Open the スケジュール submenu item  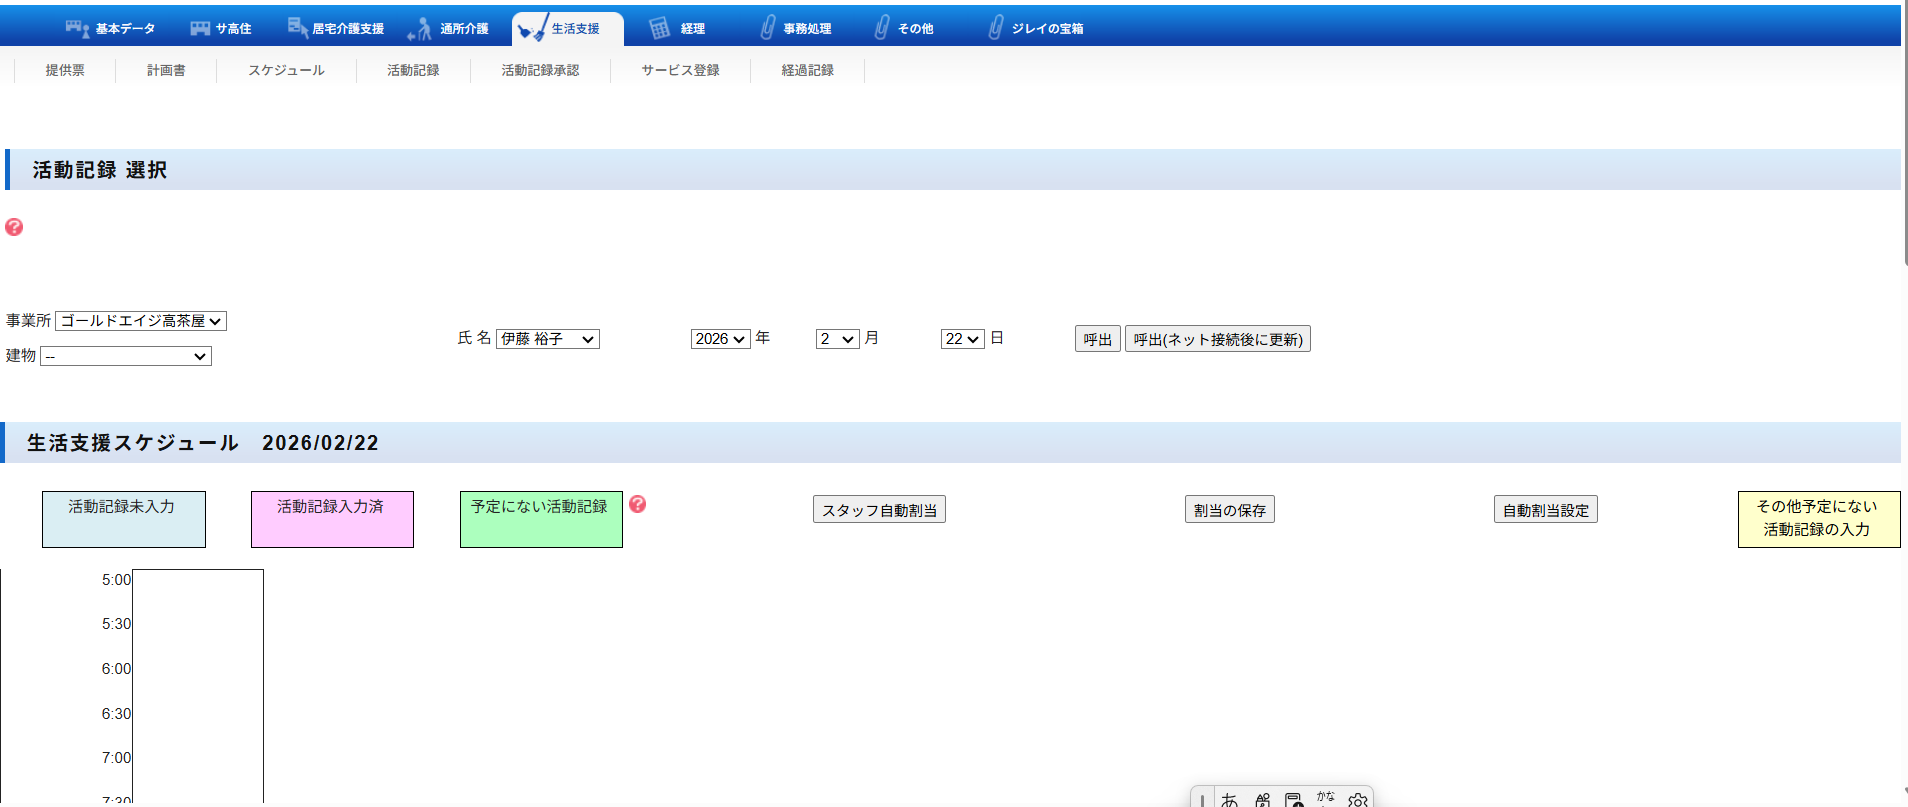286,70
